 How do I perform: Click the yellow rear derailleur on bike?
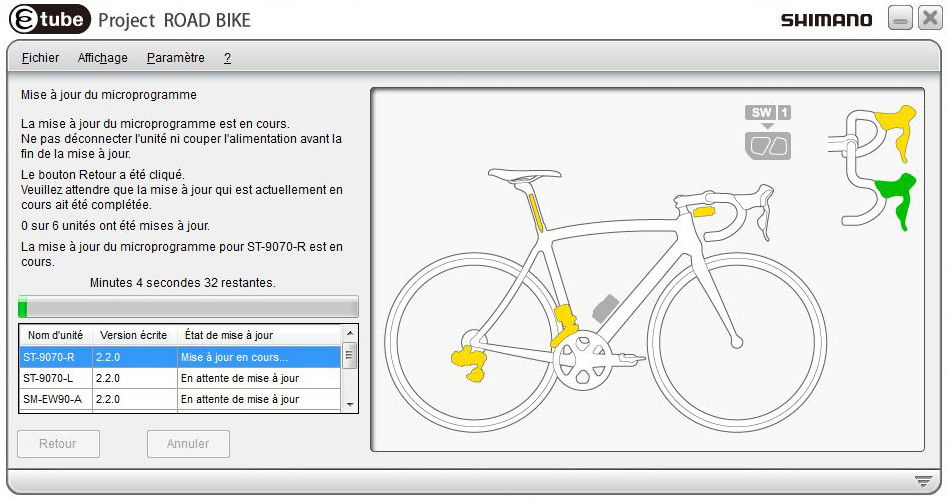(x=469, y=362)
